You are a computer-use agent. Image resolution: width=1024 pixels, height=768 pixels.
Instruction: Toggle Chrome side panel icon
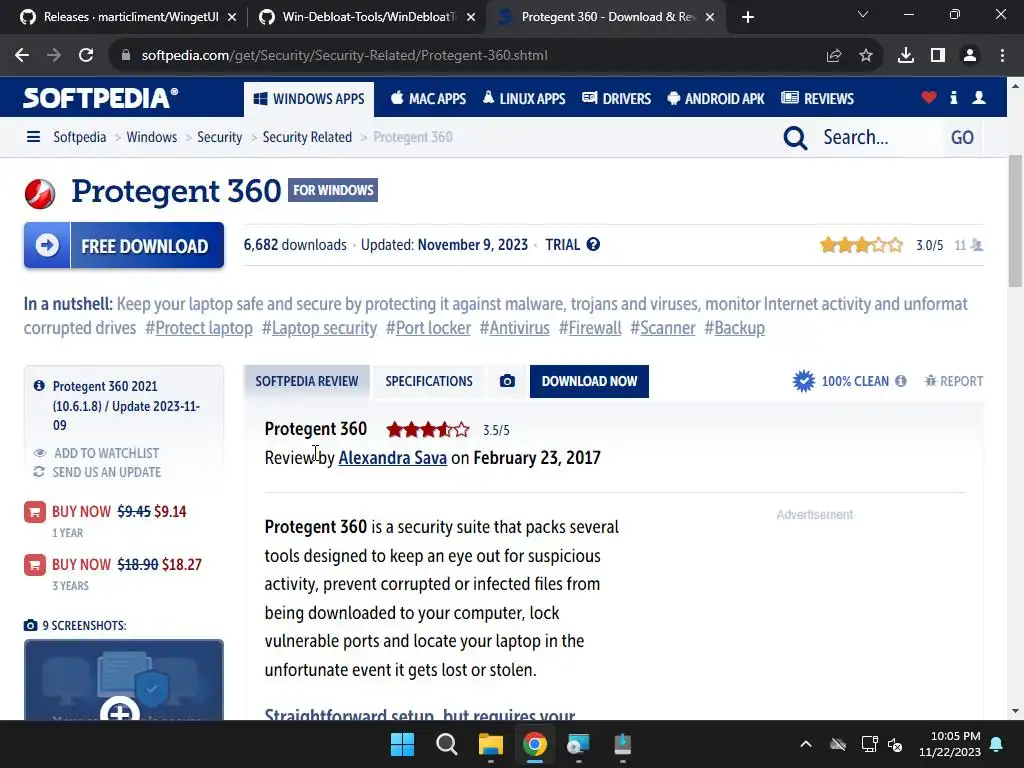pyautogui.click(x=938, y=56)
